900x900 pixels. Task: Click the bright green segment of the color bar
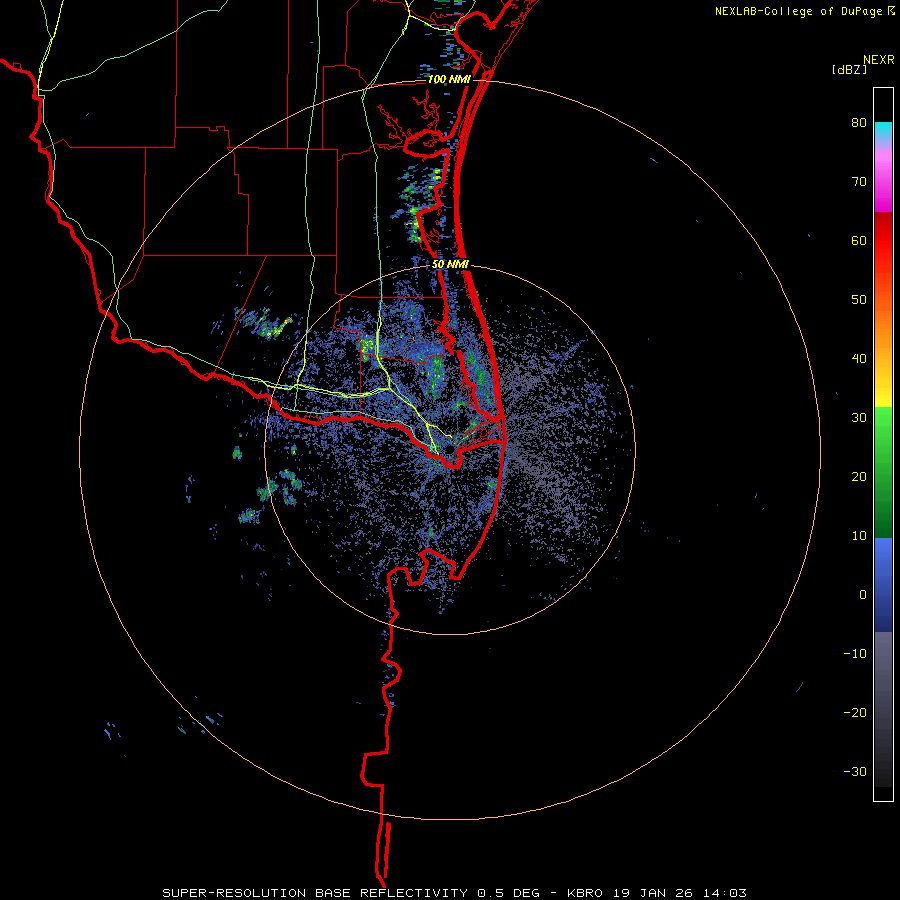[x=883, y=430]
